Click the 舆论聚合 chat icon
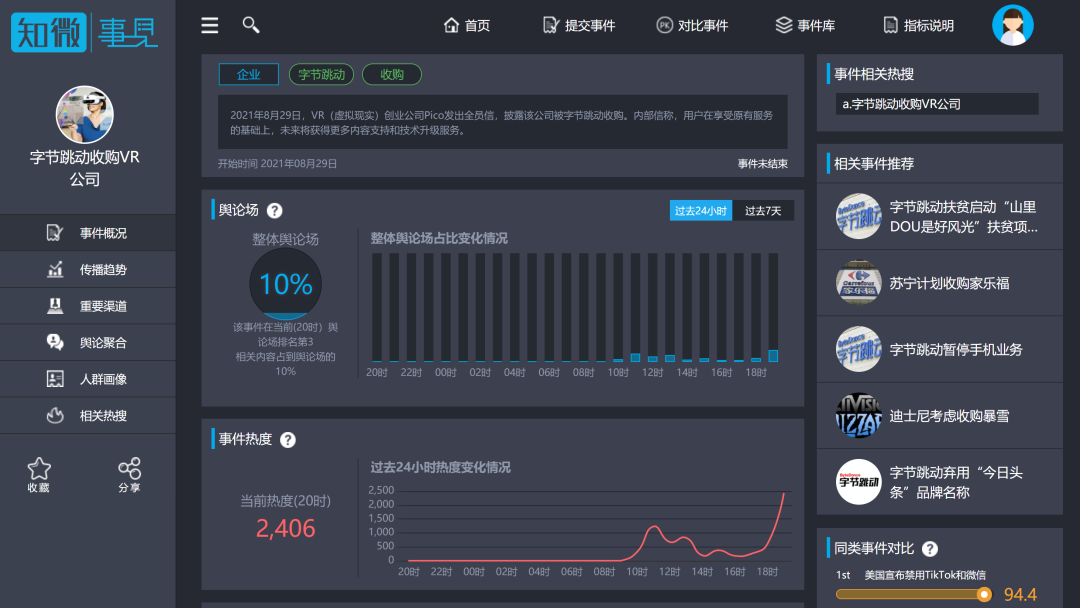Screen dimensions: 1080x608 [54, 342]
